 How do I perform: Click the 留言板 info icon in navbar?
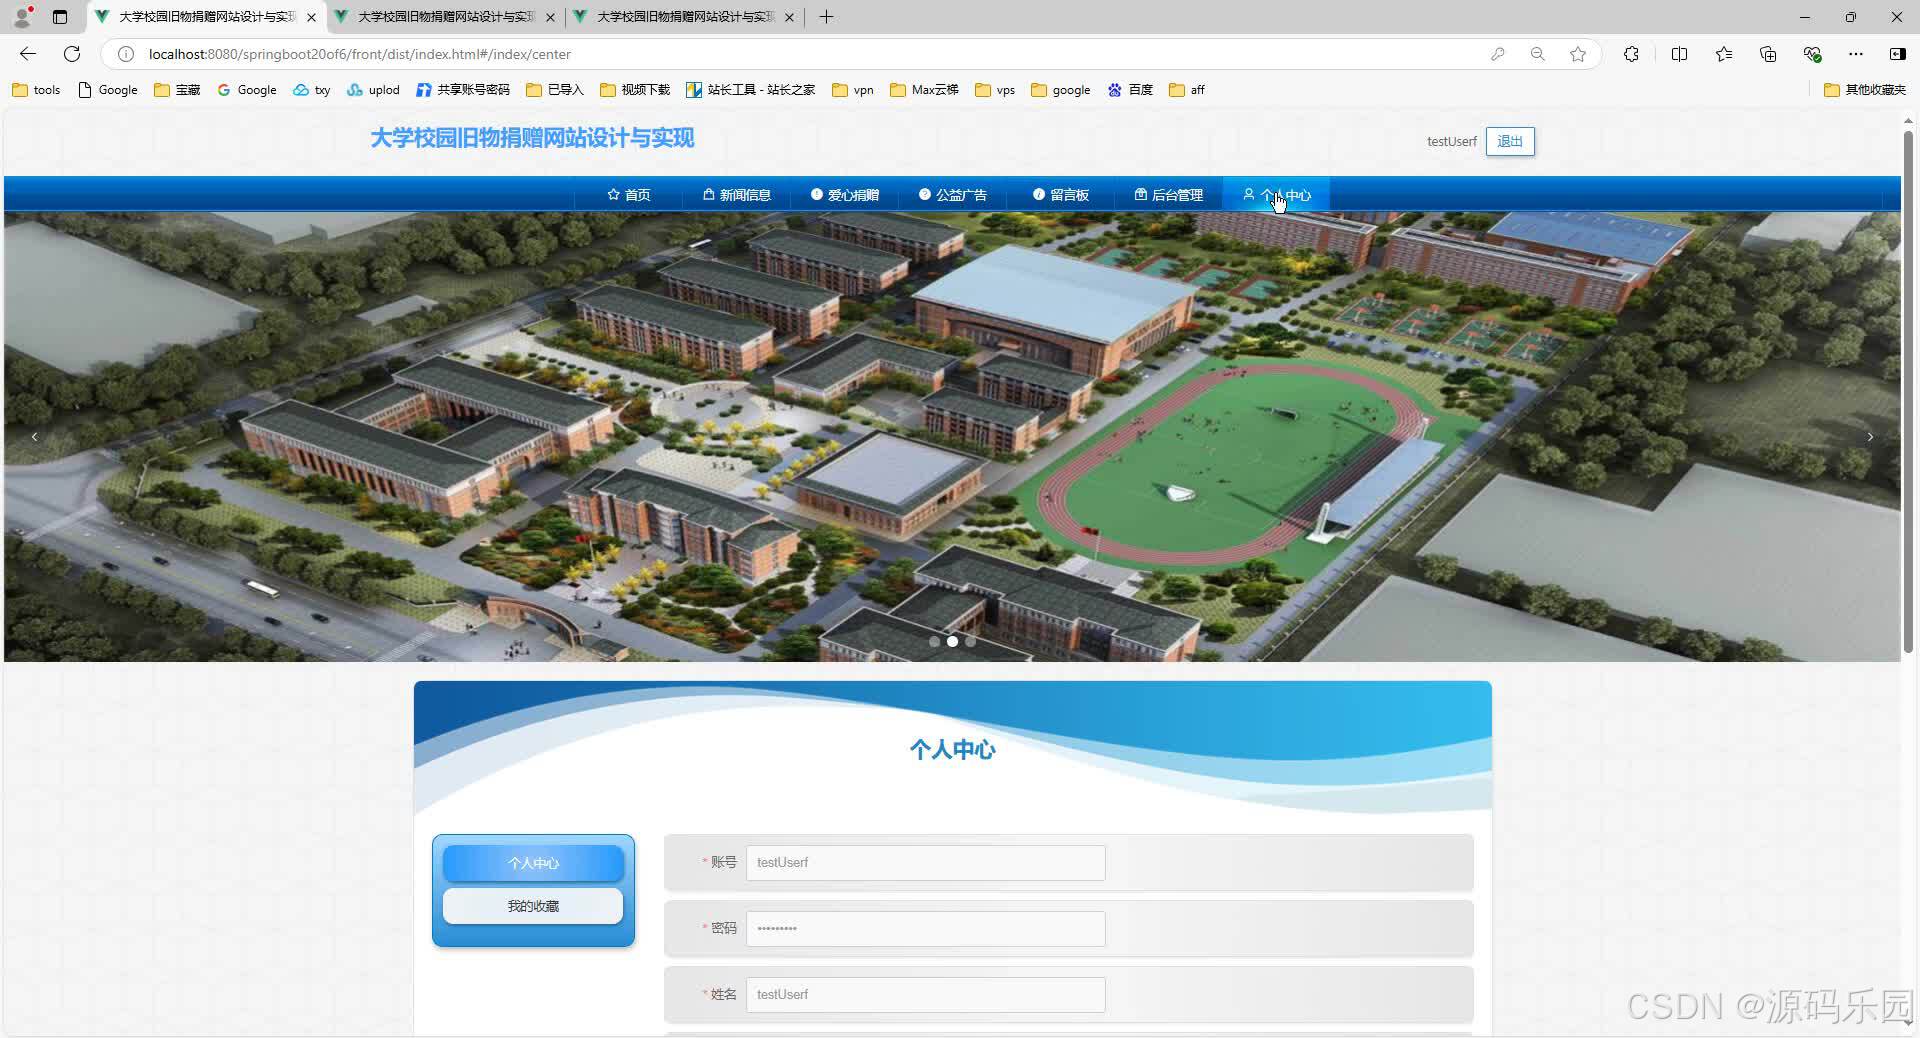pyautogui.click(x=1038, y=195)
